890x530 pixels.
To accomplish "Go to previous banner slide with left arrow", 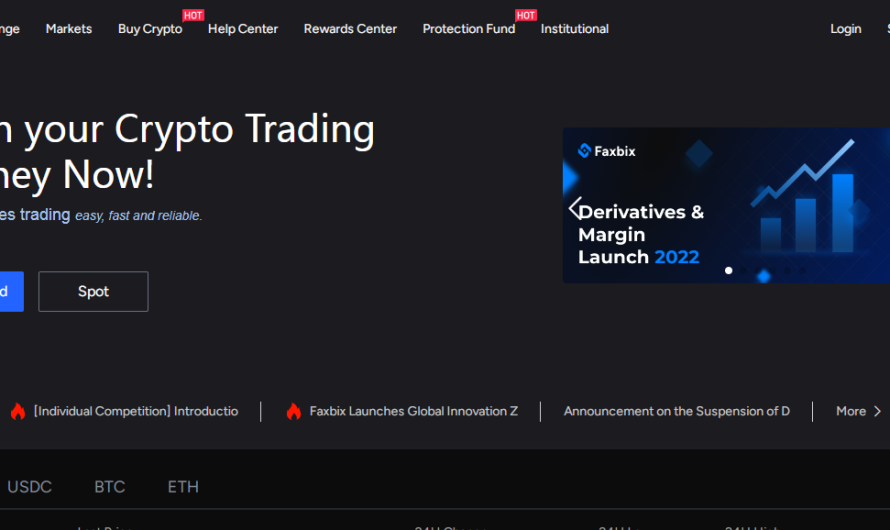I will pyautogui.click(x=574, y=208).
